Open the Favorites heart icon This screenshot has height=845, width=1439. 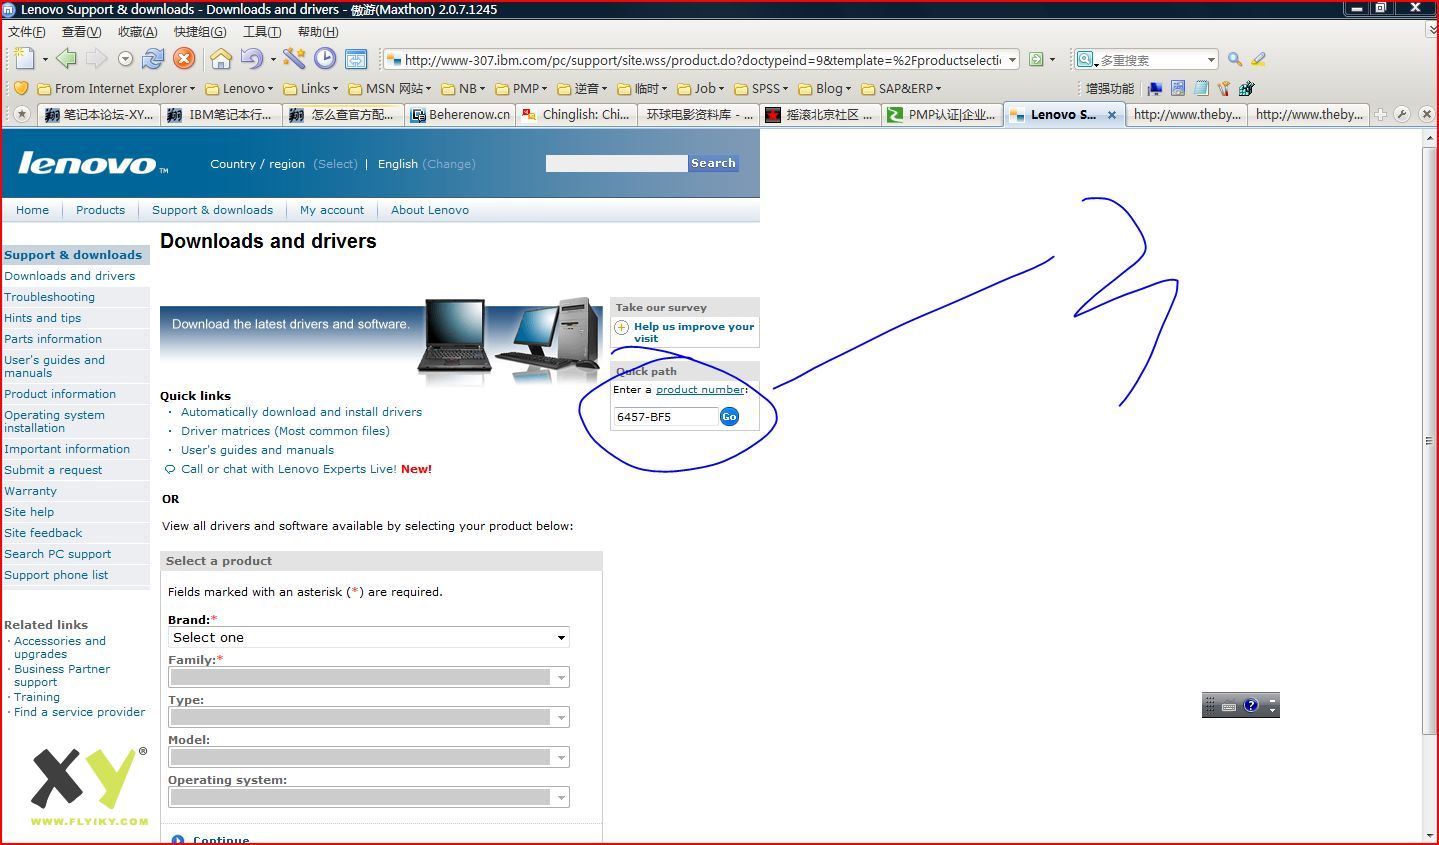[x=20, y=88]
